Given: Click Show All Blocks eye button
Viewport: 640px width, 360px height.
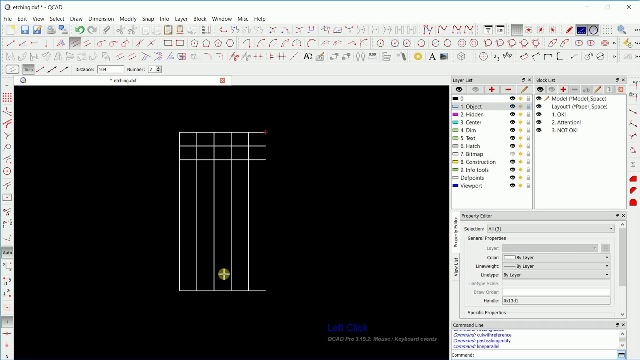Looking at the screenshot, I should point(540,89).
